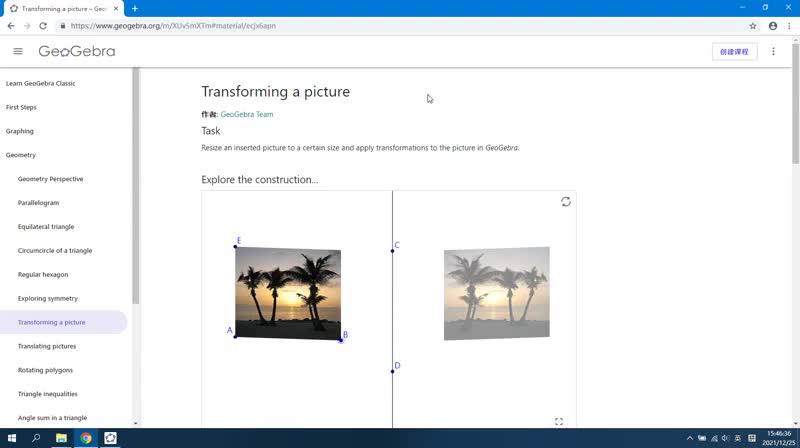The image size is (800, 448).
Task: Go forward in browser history
Action: coord(27,26)
